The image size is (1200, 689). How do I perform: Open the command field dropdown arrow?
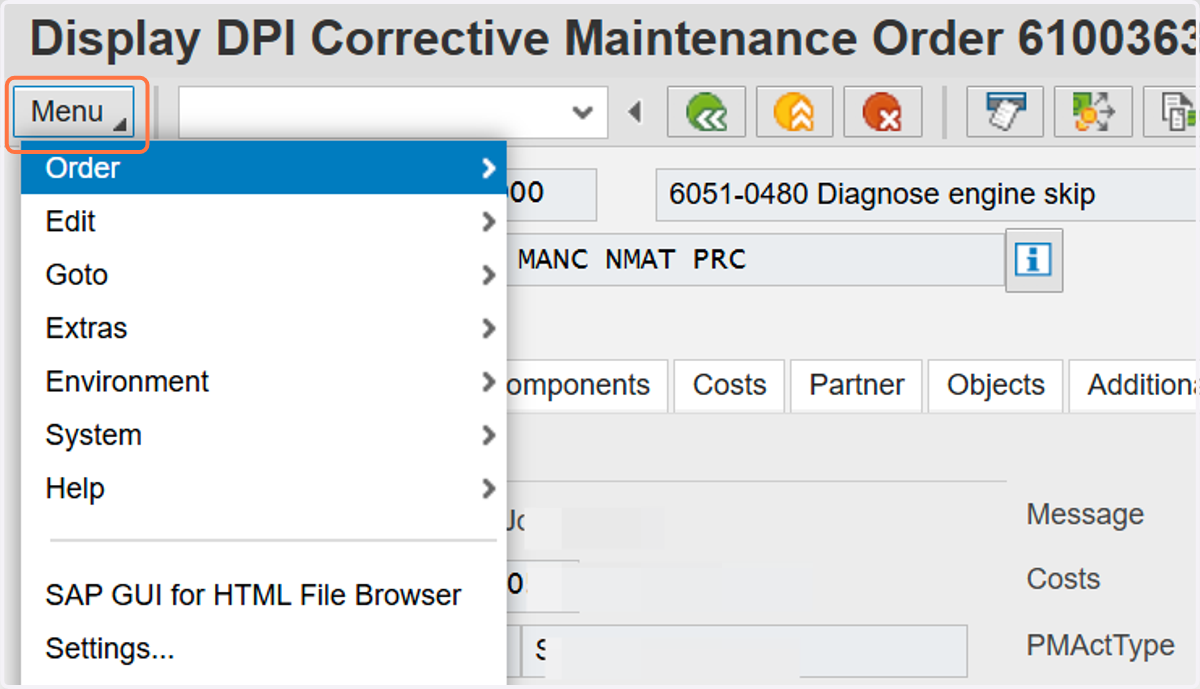click(582, 112)
